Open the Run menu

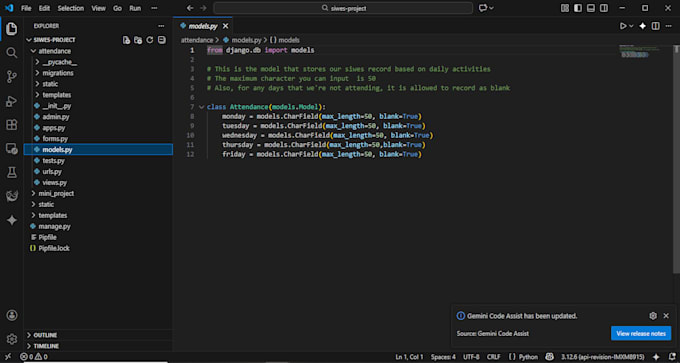(x=135, y=8)
